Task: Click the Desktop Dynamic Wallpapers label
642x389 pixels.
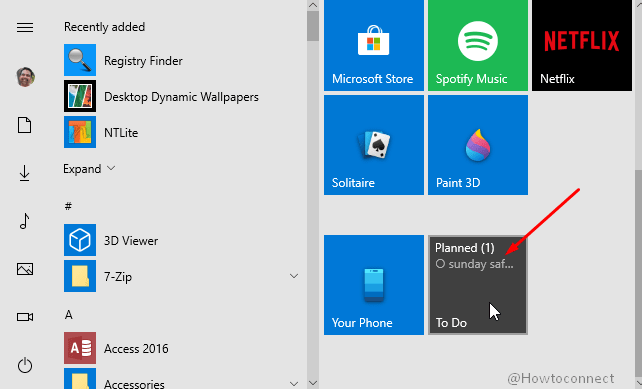Action: click(x=181, y=97)
